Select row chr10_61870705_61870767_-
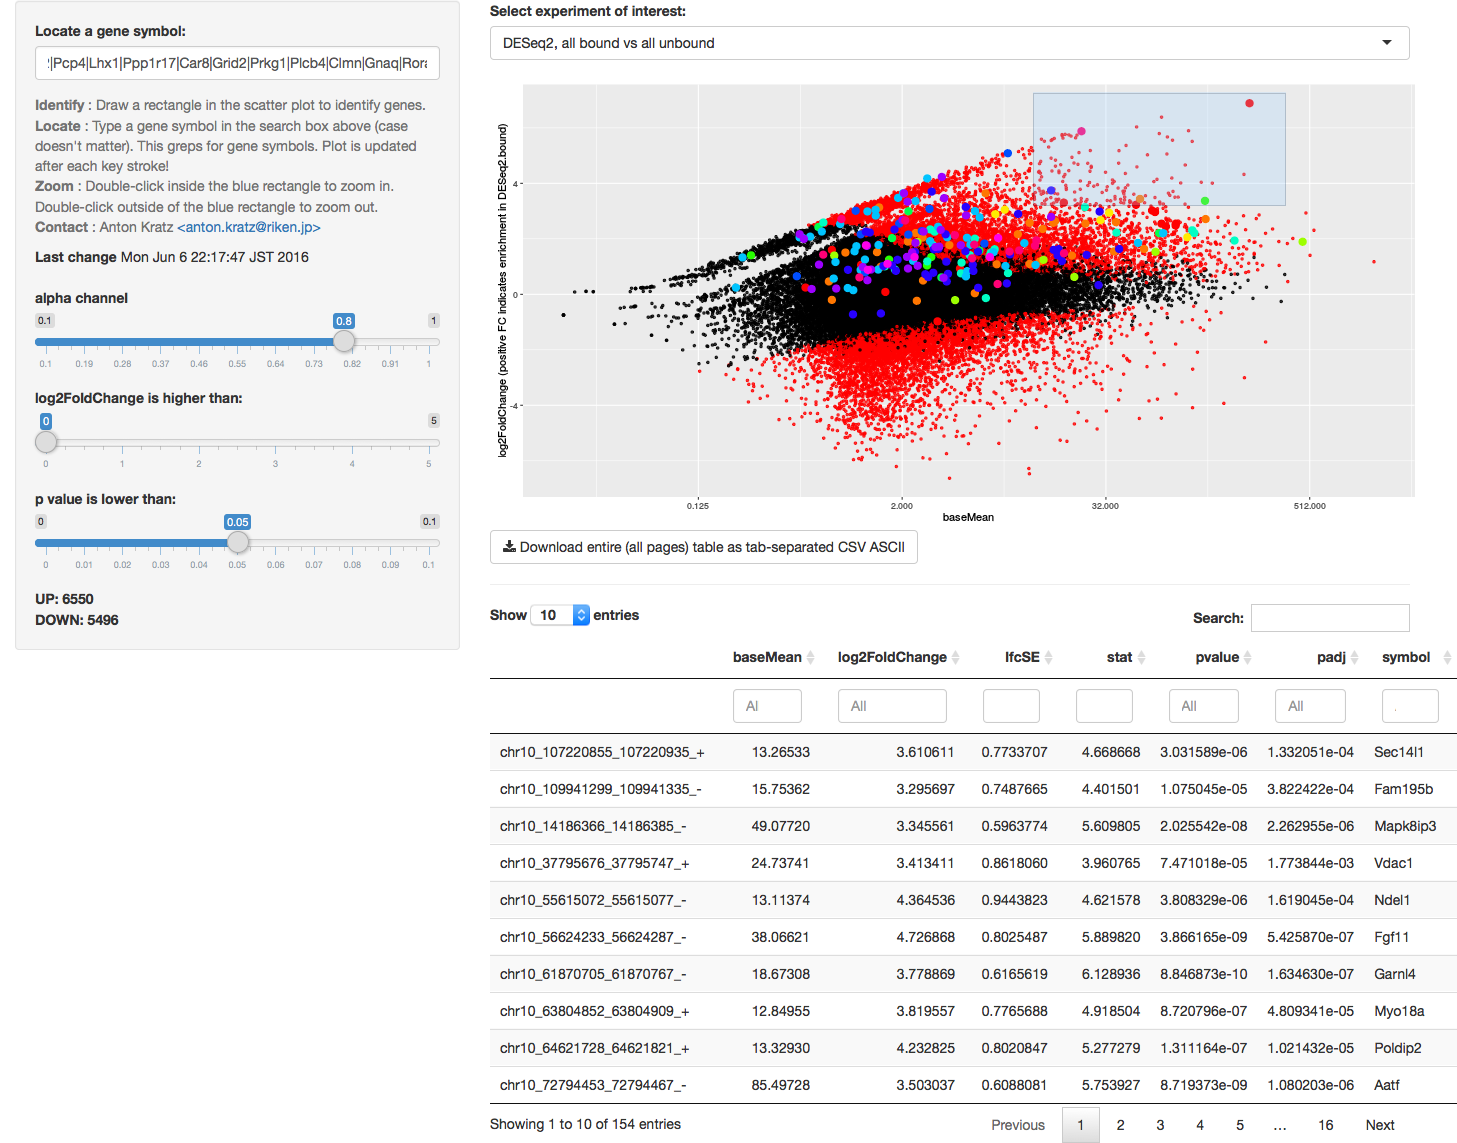The width and height of the screenshot is (1457, 1143). point(973,974)
